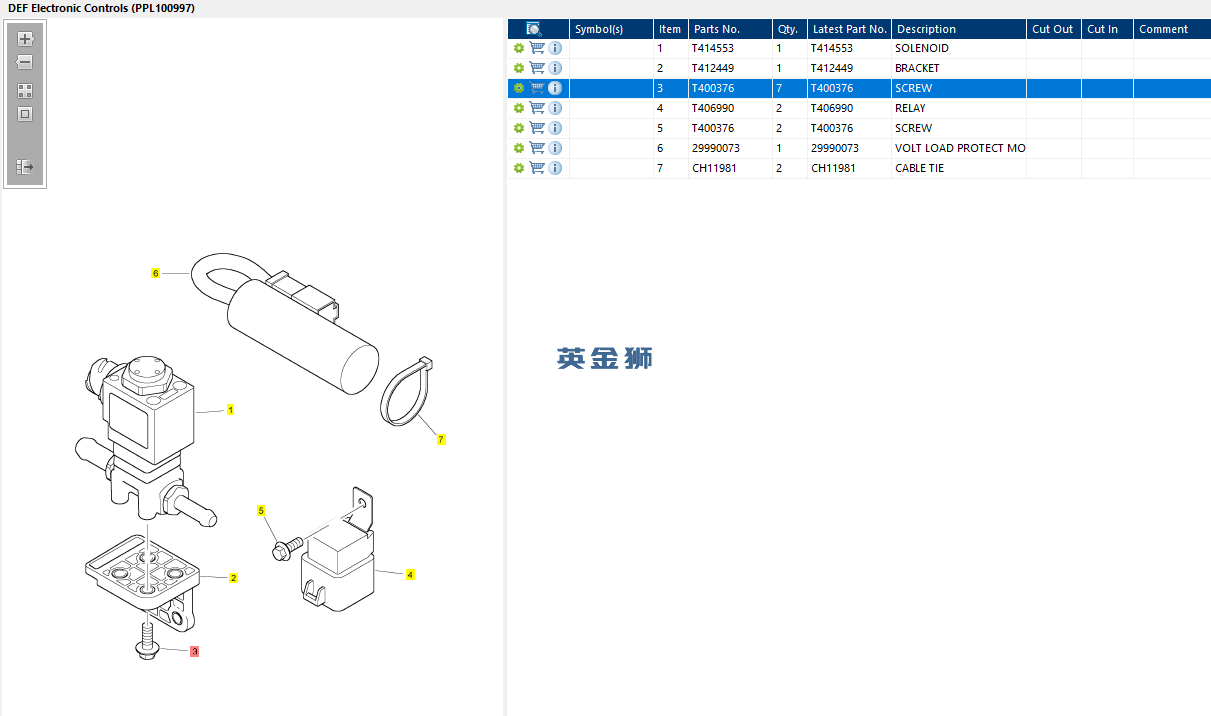
Task: Click the four-squares grid view icon
Action: (x=26, y=90)
